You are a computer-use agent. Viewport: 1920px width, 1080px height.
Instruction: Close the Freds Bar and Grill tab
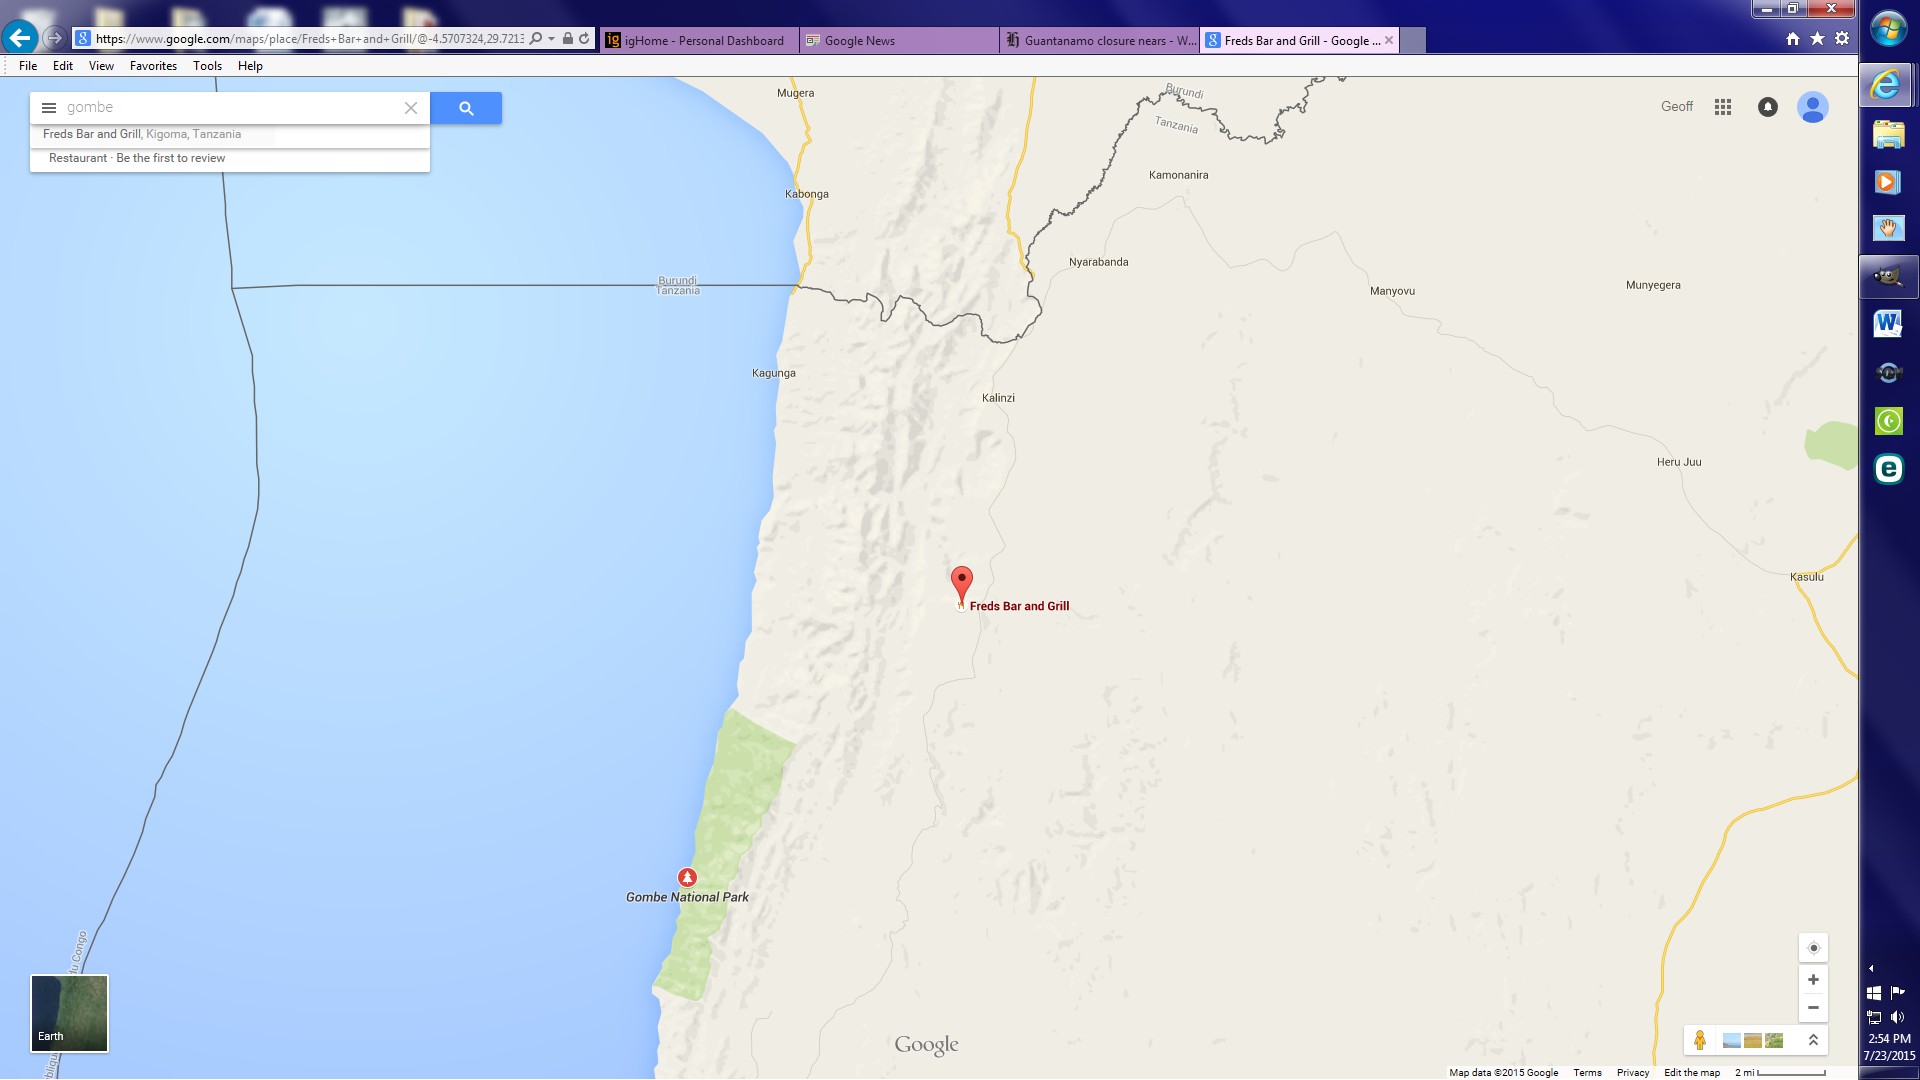(1389, 40)
